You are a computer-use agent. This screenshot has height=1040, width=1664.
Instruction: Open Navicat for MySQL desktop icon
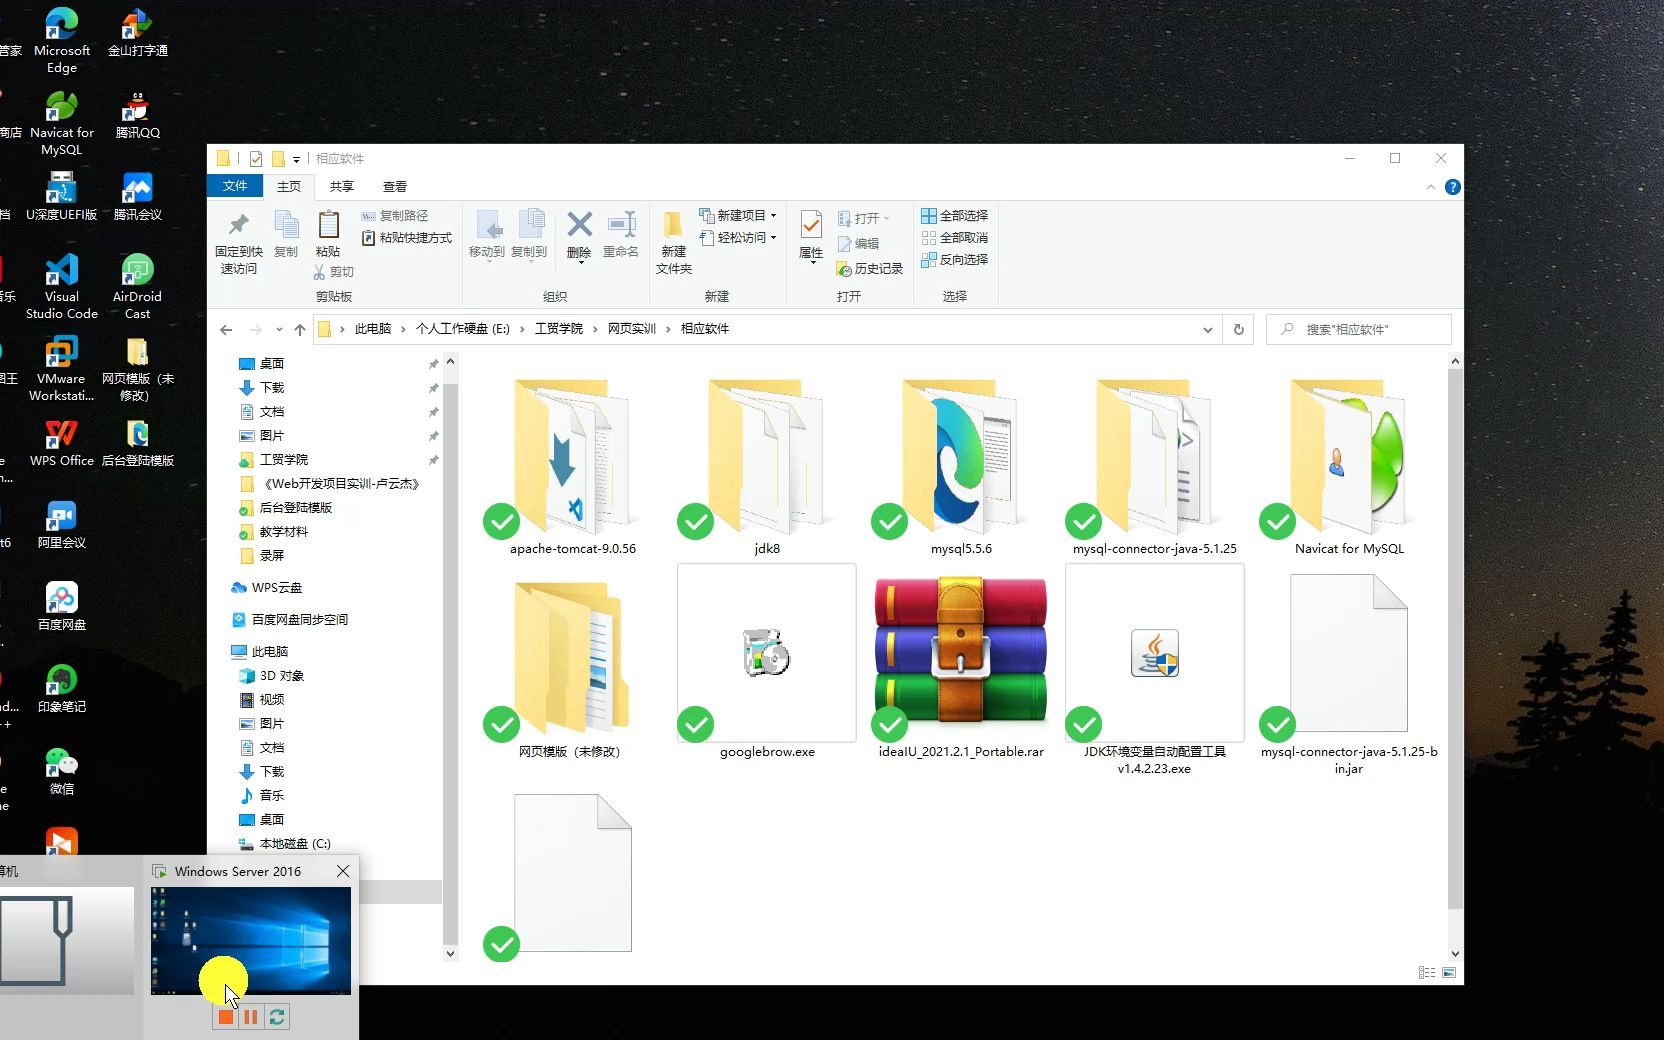[x=62, y=123]
